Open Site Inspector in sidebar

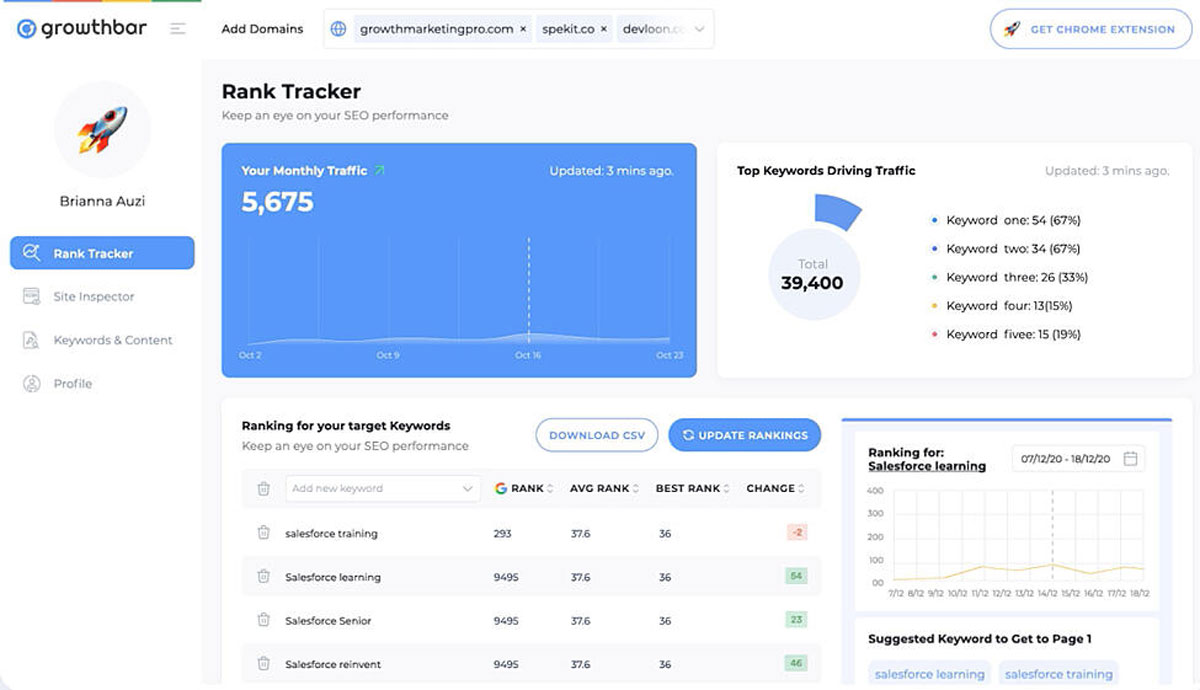pos(93,297)
